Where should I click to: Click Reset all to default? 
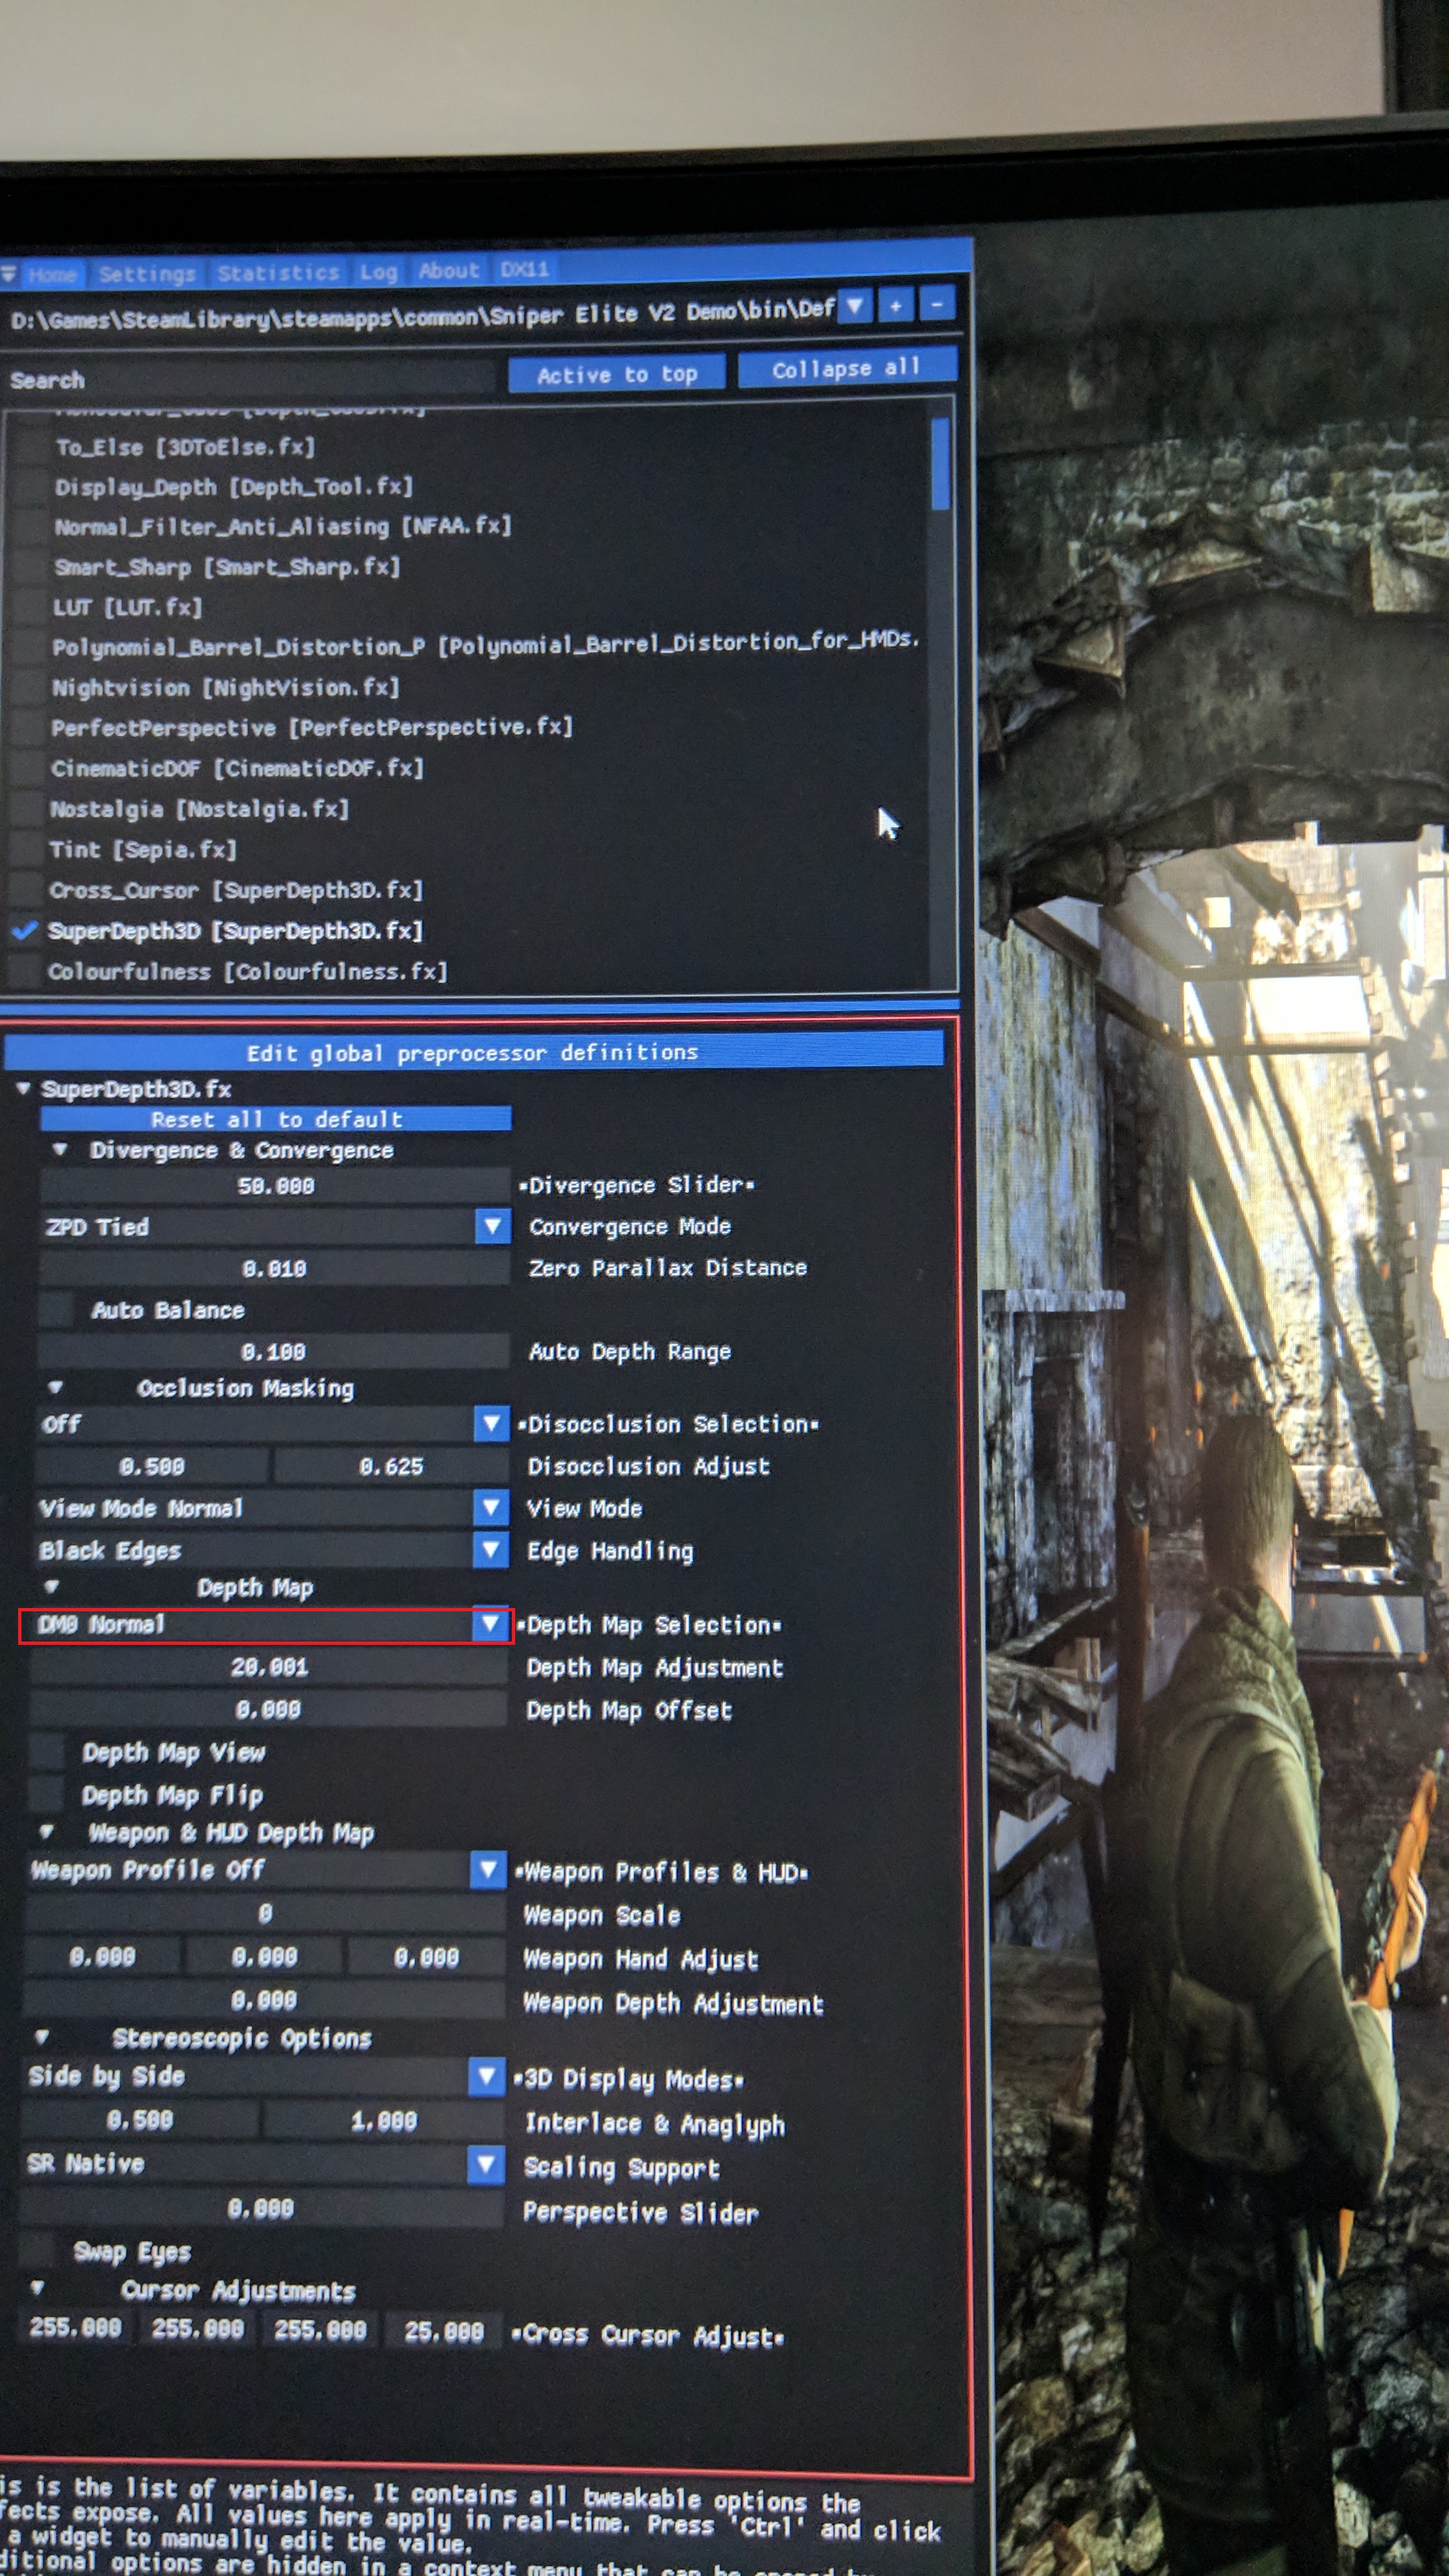[276, 1119]
